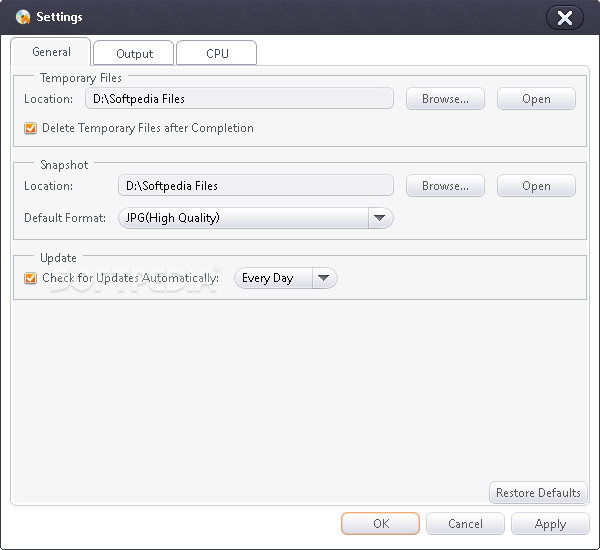
Task: Open the Output tab
Action: (134, 54)
